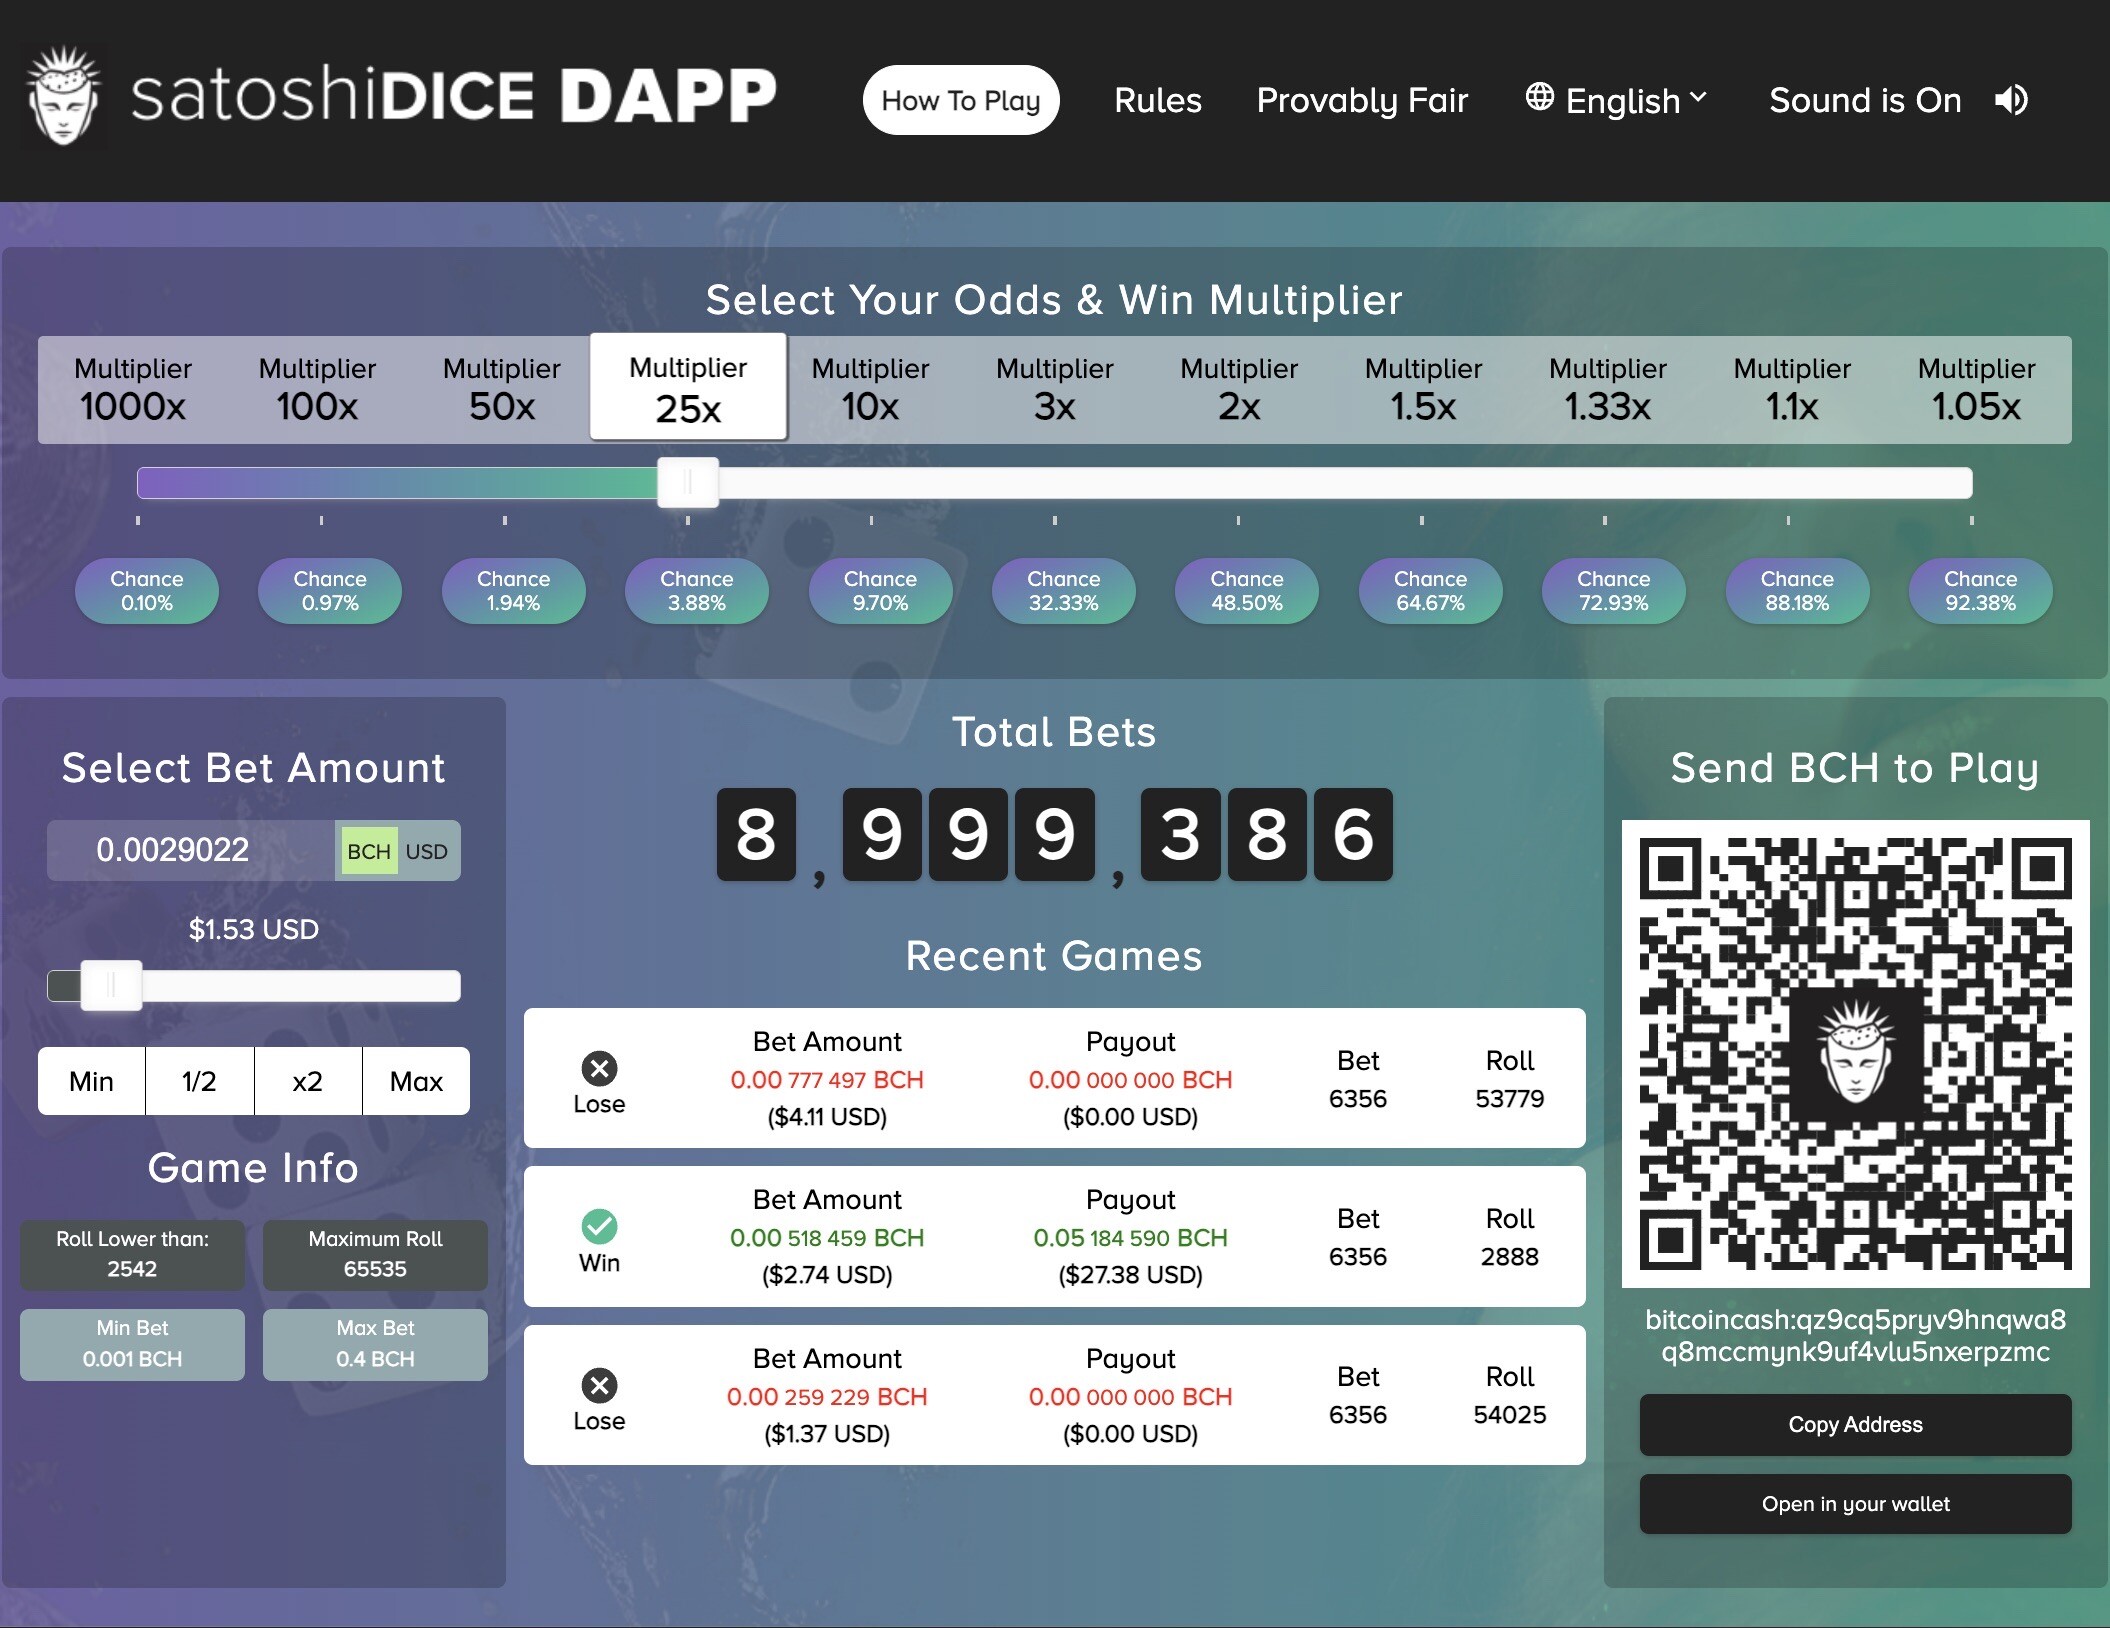2110x1628 pixels.
Task: Click the Roll 2888 value
Action: 1510,1256
